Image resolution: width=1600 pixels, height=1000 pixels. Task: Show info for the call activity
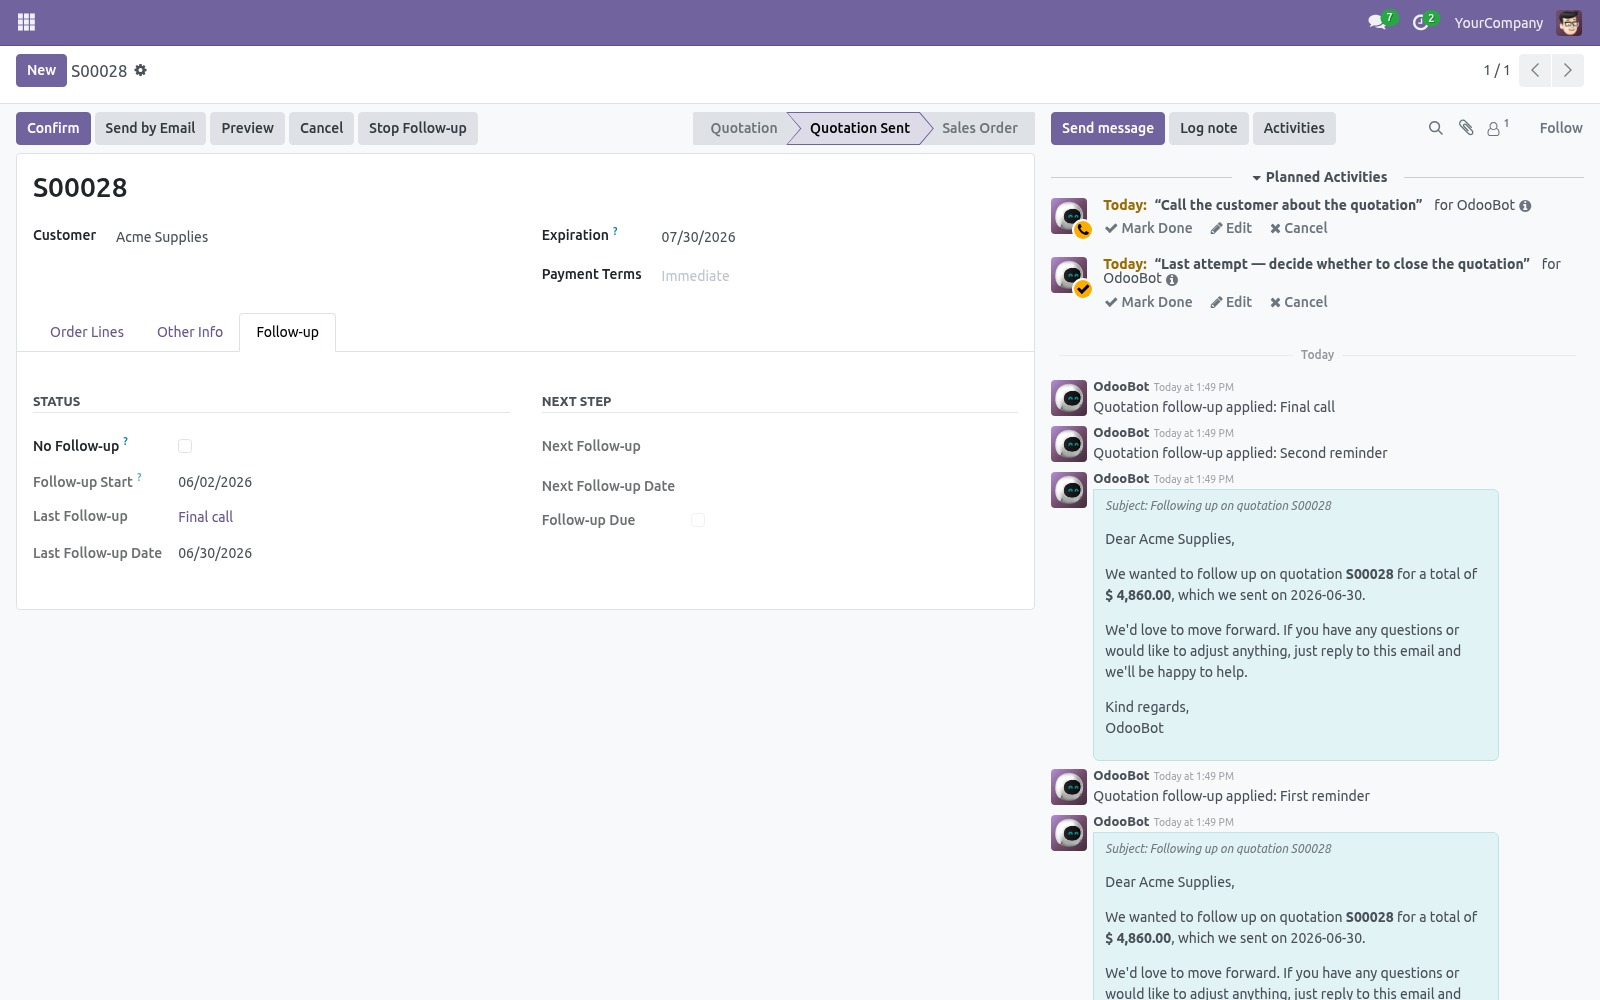(x=1525, y=206)
